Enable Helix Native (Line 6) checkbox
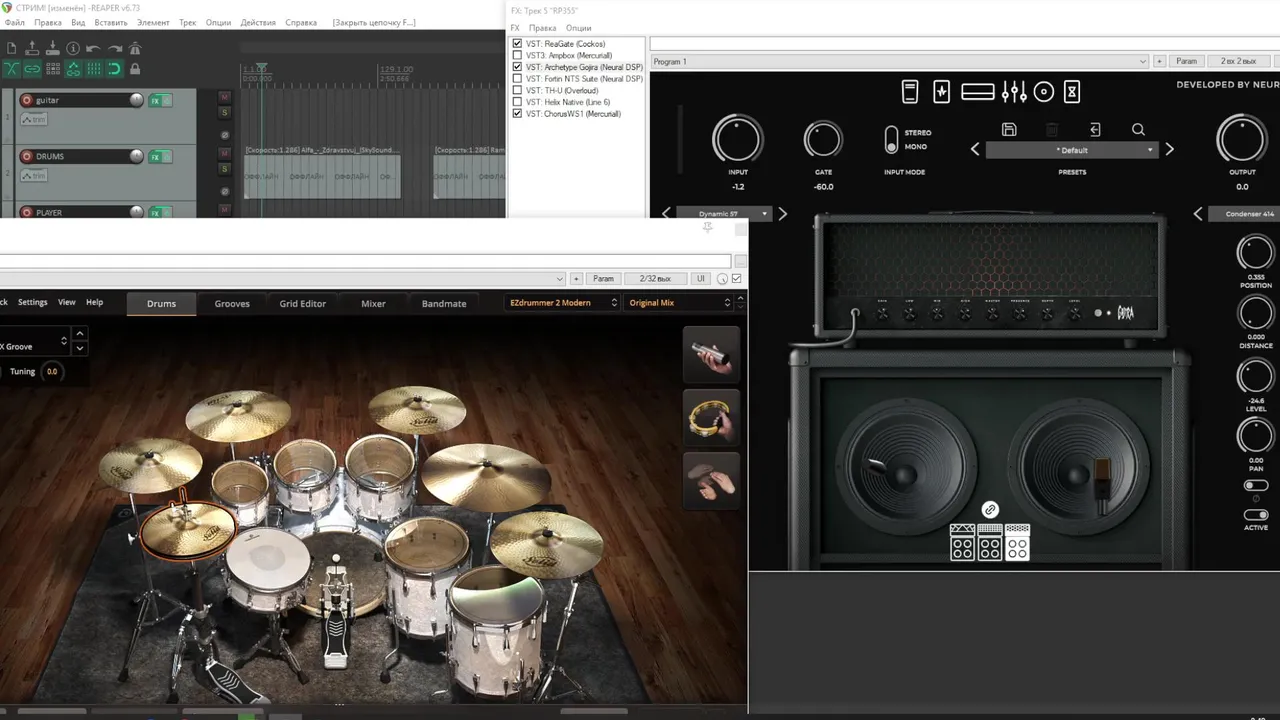This screenshot has height=720, width=1280. [x=517, y=102]
